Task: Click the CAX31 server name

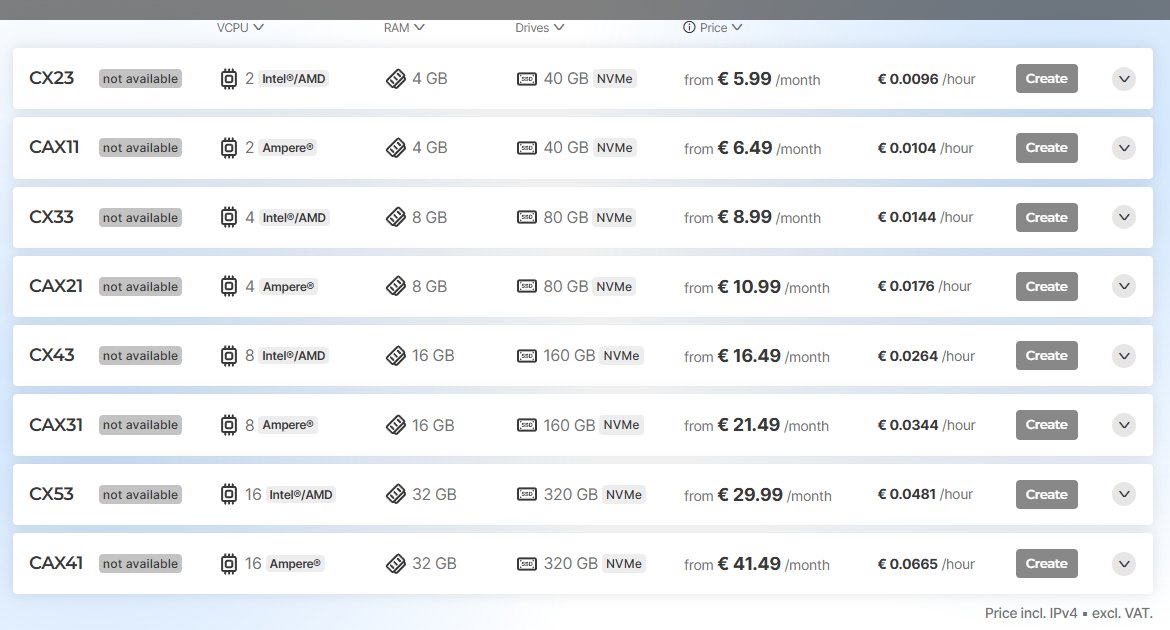Action: (56, 425)
